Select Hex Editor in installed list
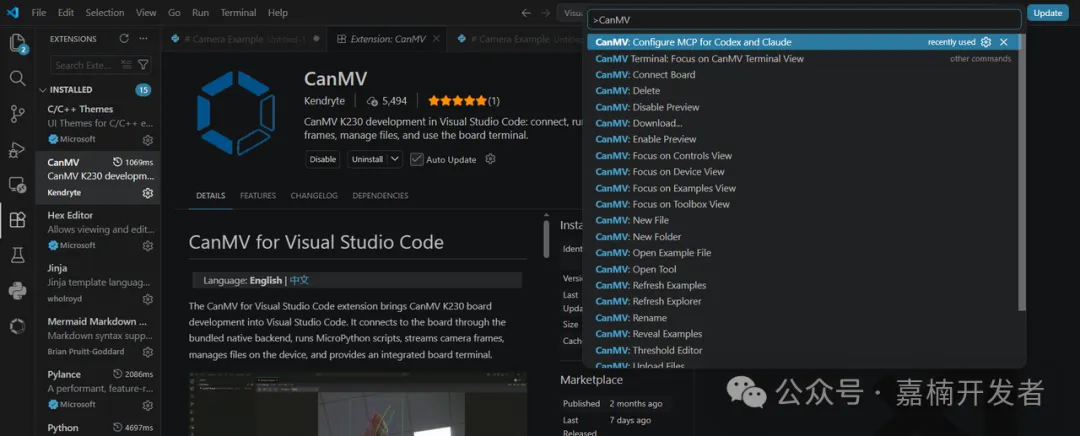 (98, 231)
